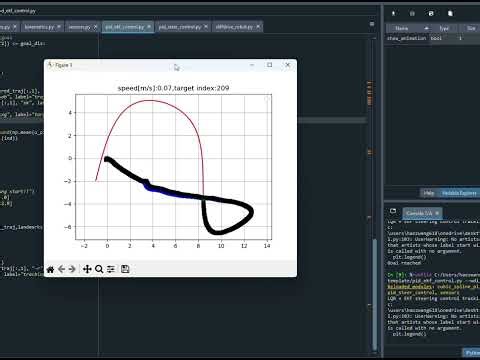The image size is (480, 360).
Task: Close the diffdrive_robot.py tab
Action: [x=258, y=27]
